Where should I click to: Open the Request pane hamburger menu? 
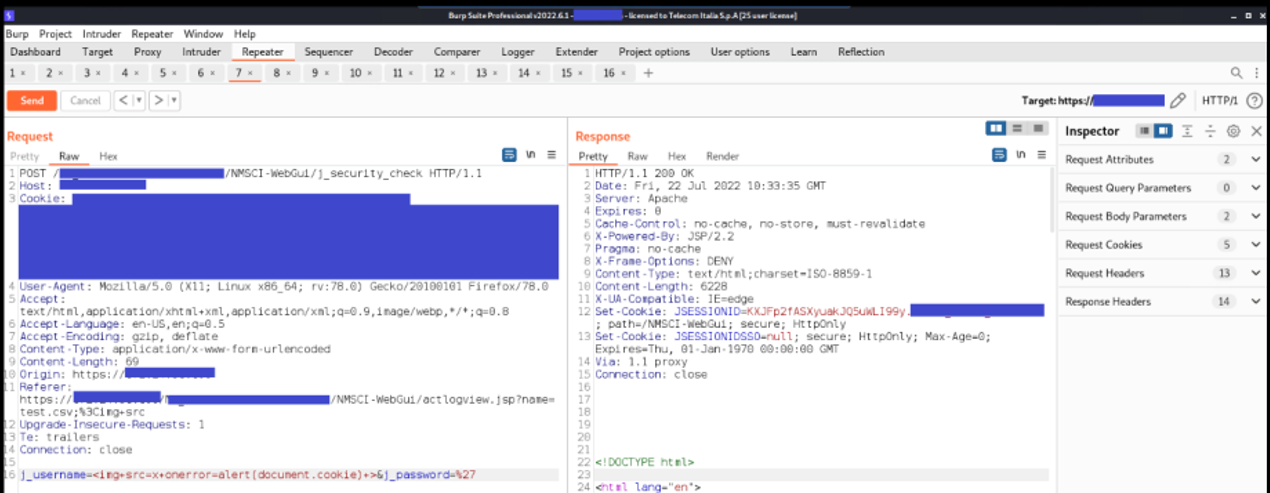point(551,155)
